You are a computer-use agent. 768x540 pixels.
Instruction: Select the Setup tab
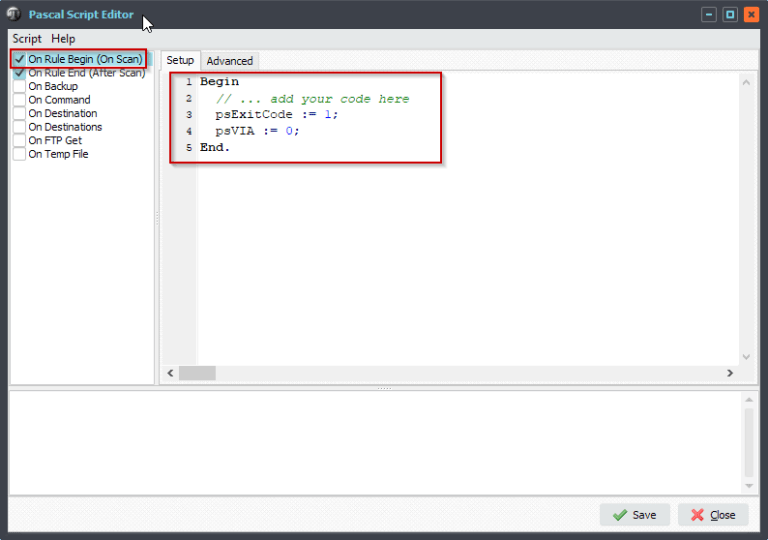(x=180, y=60)
